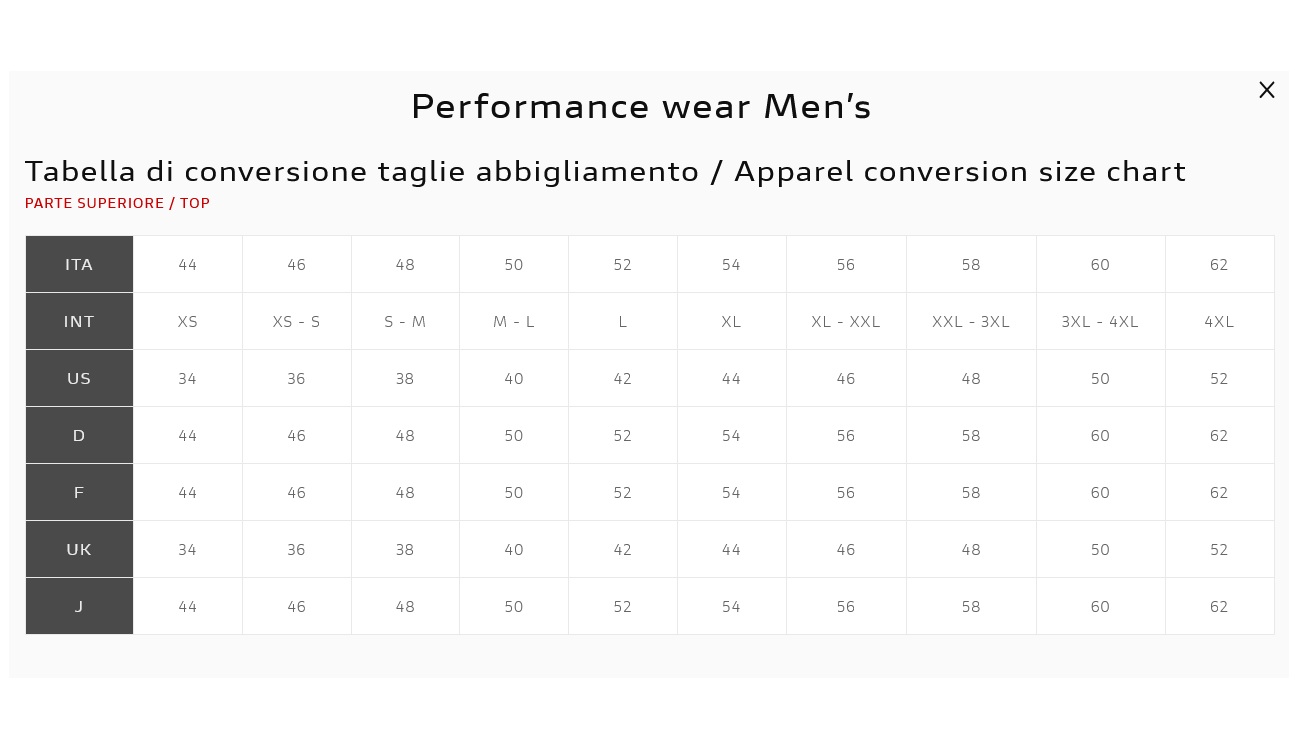Select the J row header
1300x750 pixels.
coord(79,606)
